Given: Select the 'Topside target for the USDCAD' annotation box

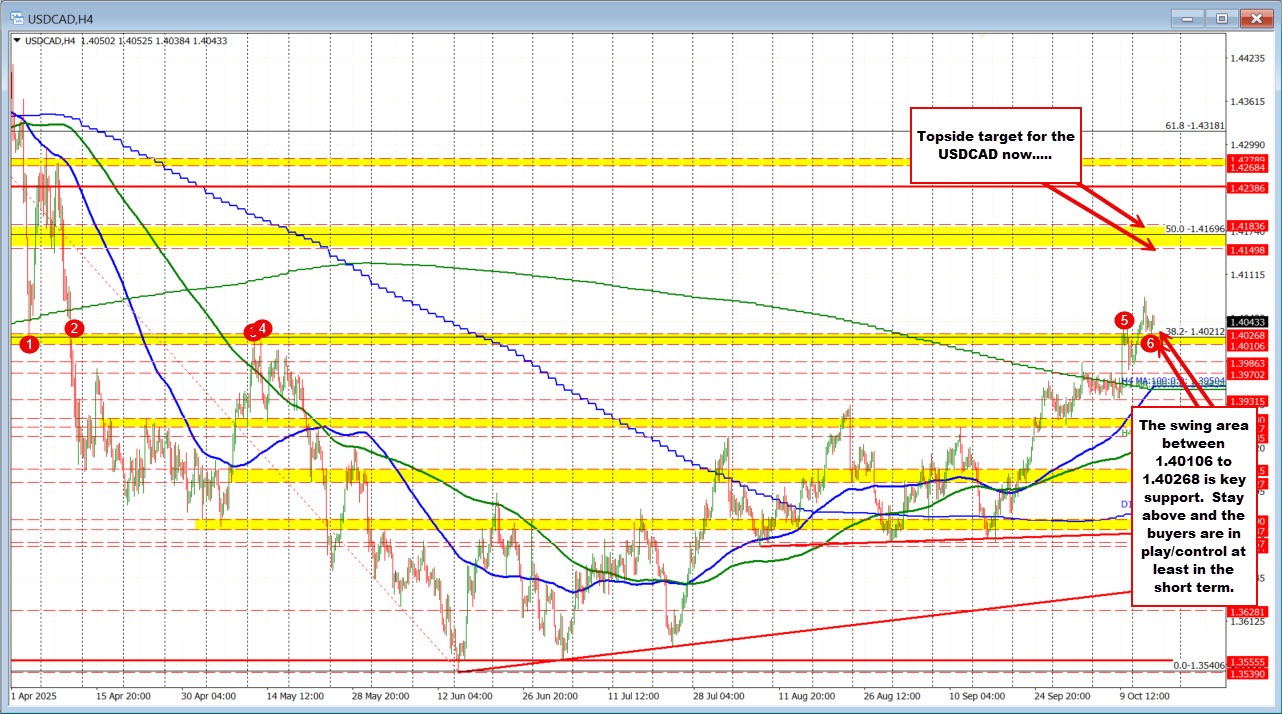Looking at the screenshot, I should [x=995, y=145].
